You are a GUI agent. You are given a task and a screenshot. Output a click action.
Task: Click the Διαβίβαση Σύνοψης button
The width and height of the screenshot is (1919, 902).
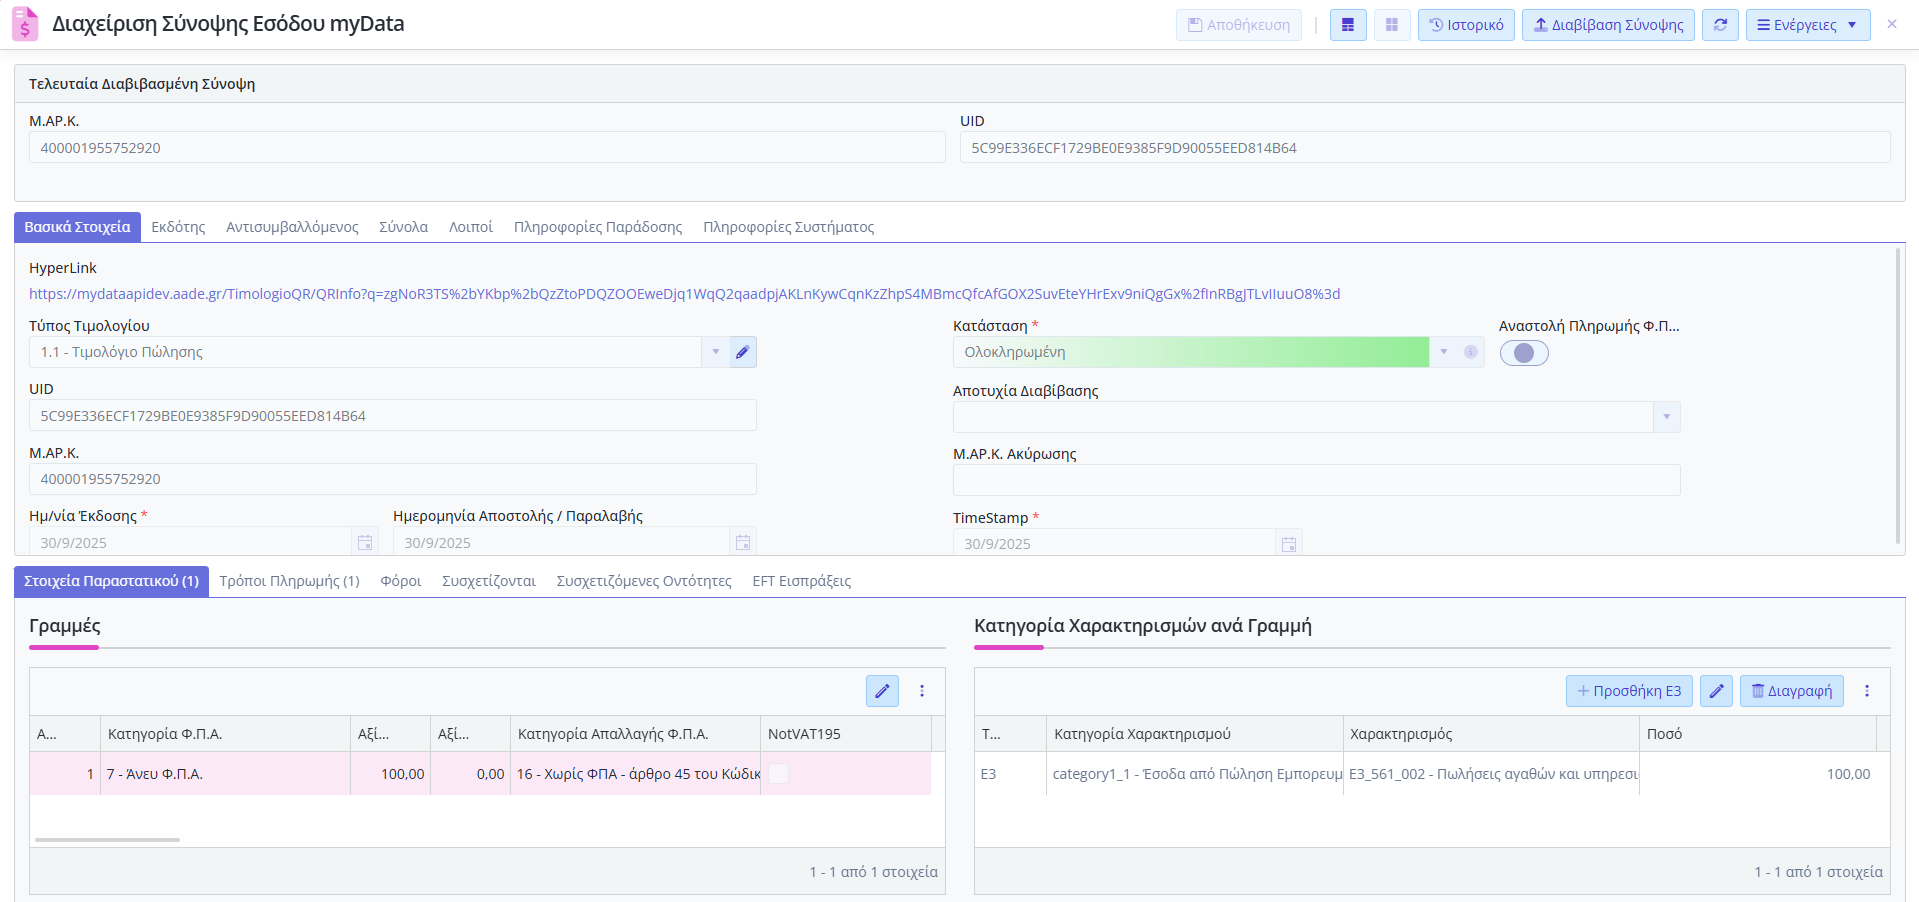click(1607, 25)
